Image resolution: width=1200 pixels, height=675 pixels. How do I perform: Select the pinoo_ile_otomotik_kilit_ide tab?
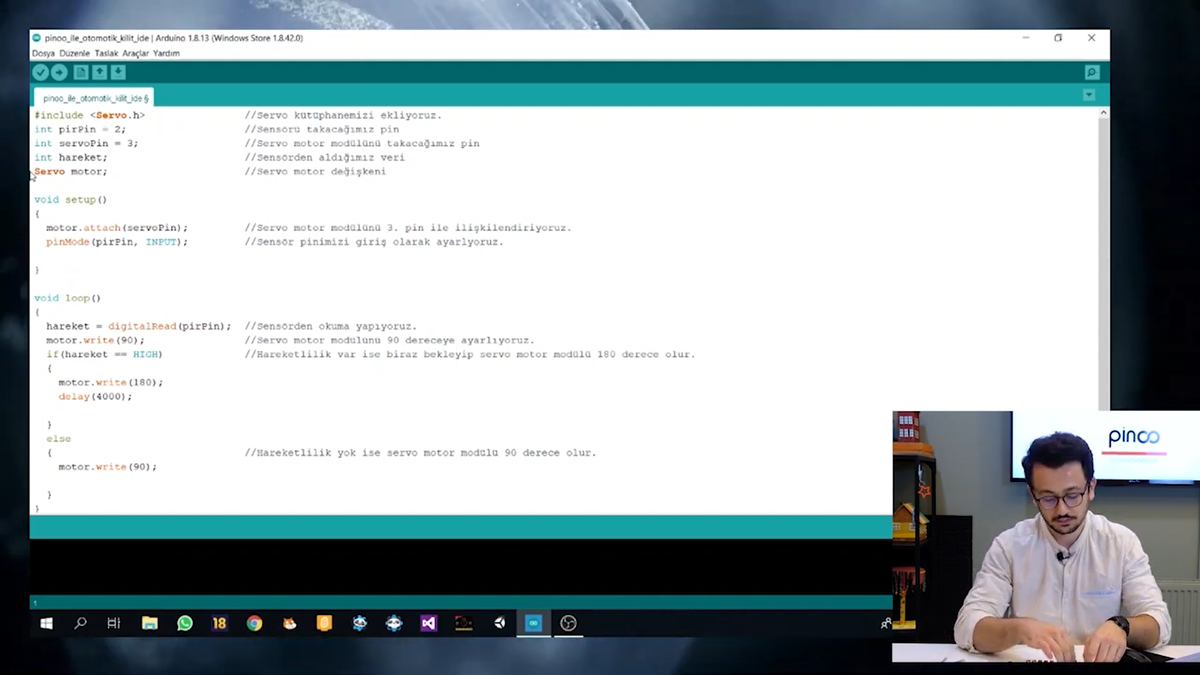[x=92, y=98]
